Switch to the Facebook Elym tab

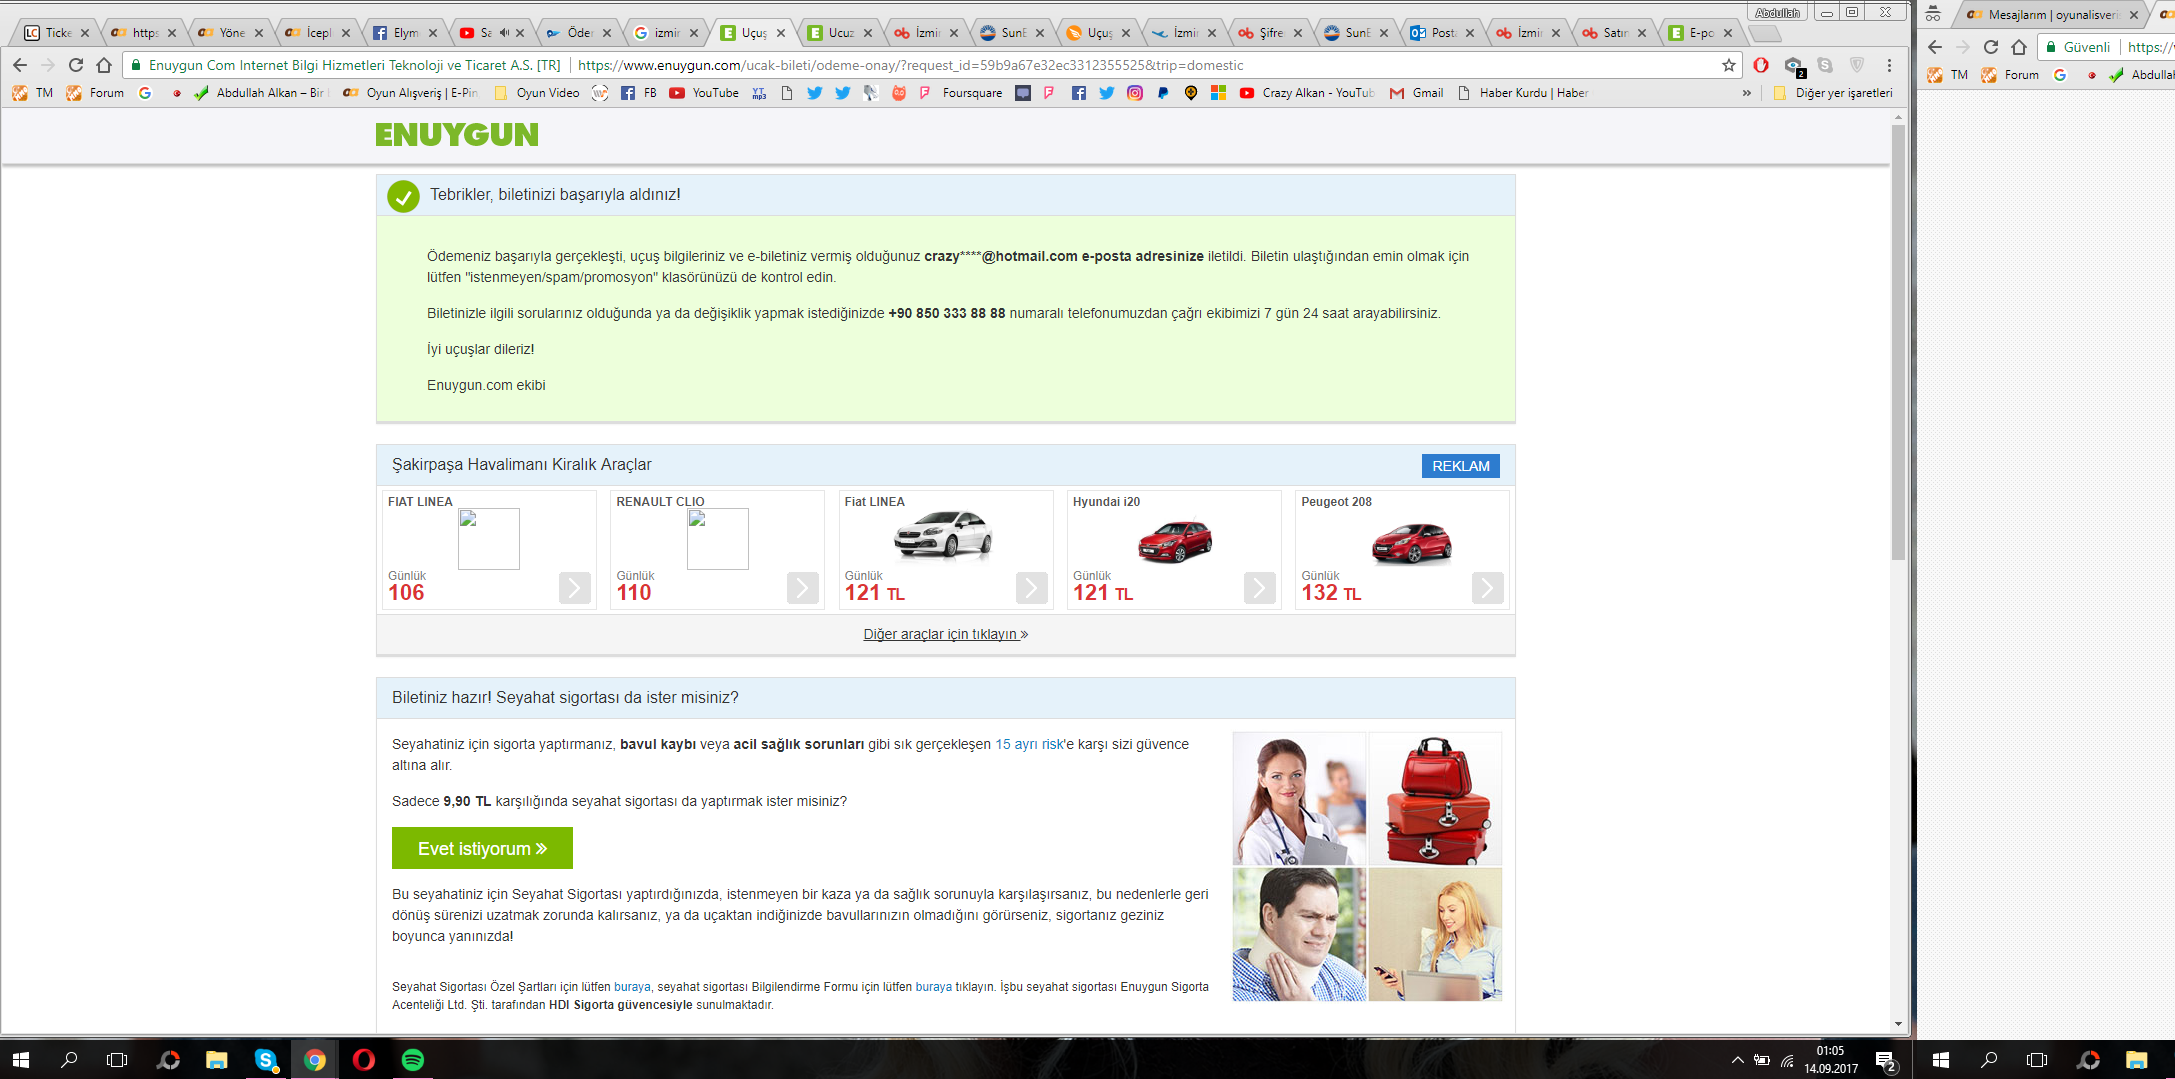click(x=404, y=33)
